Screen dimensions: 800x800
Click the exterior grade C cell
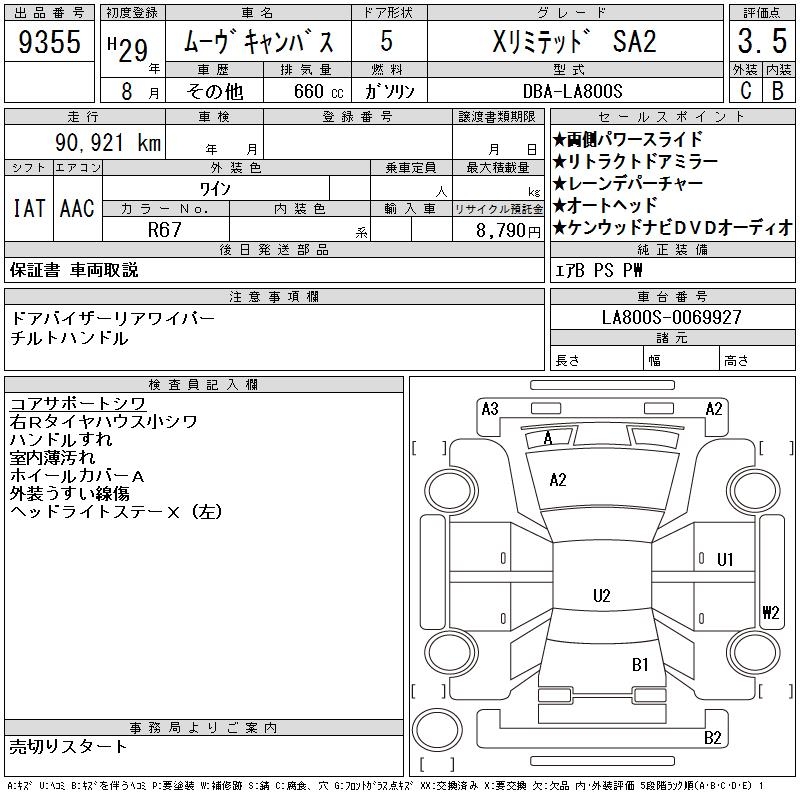(745, 90)
